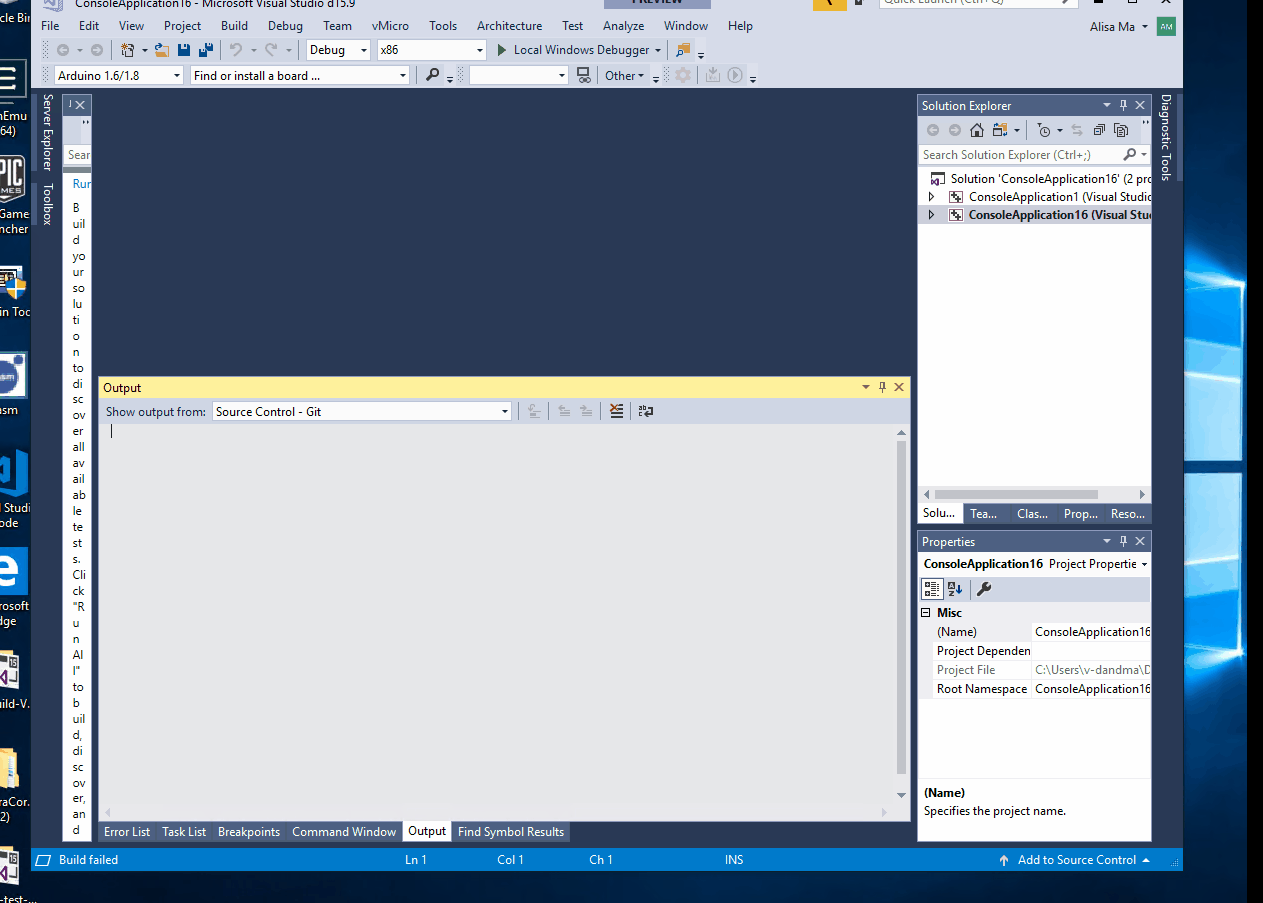Click the Alisa Ma account name
1263x903 pixels.
coord(1113,27)
